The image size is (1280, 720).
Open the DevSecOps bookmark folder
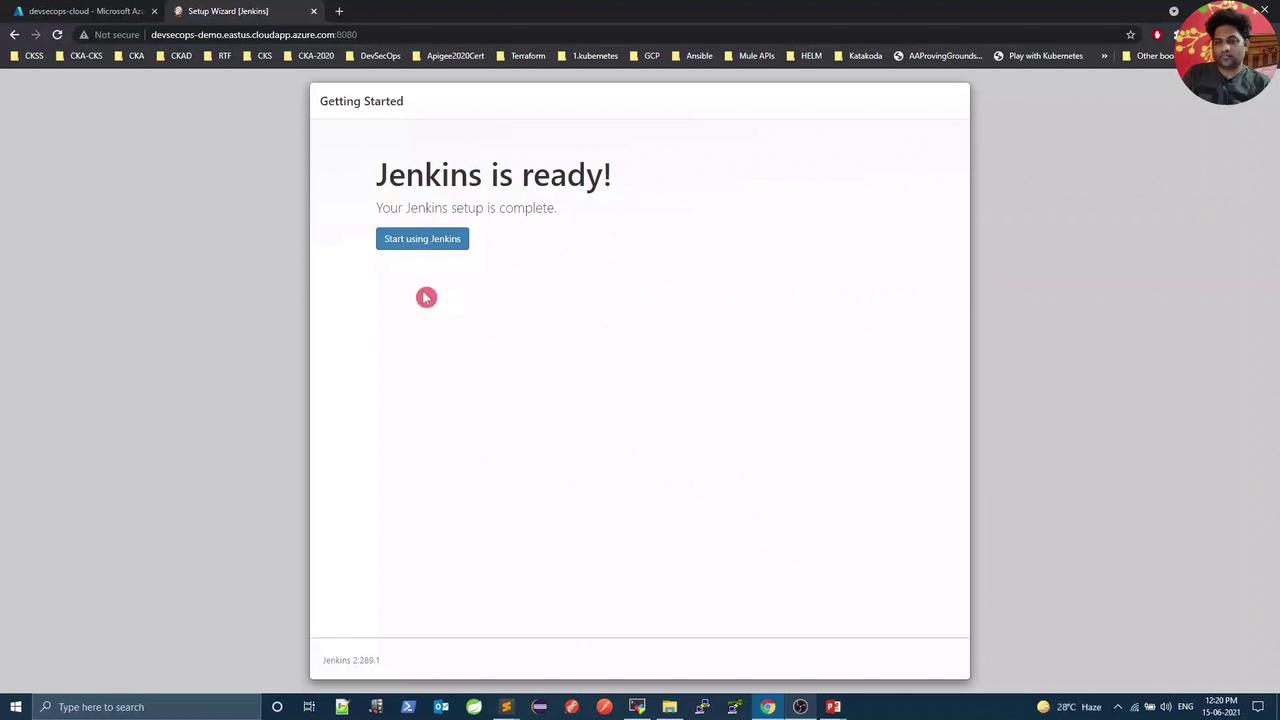pos(373,56)
